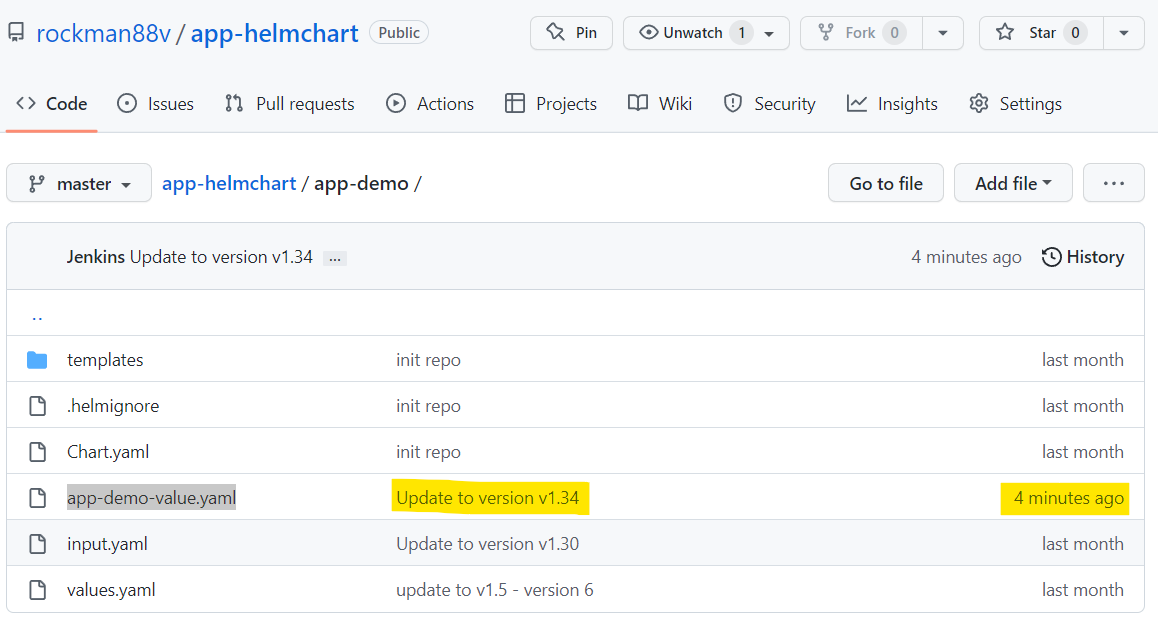Click app-demo breadcrumb text
This screenshot has height=622, width=1158.
(361, 183)
